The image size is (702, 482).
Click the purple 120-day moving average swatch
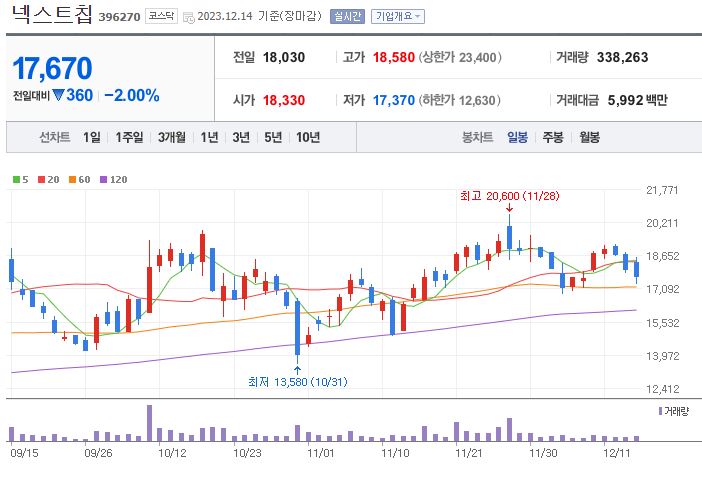103,179
